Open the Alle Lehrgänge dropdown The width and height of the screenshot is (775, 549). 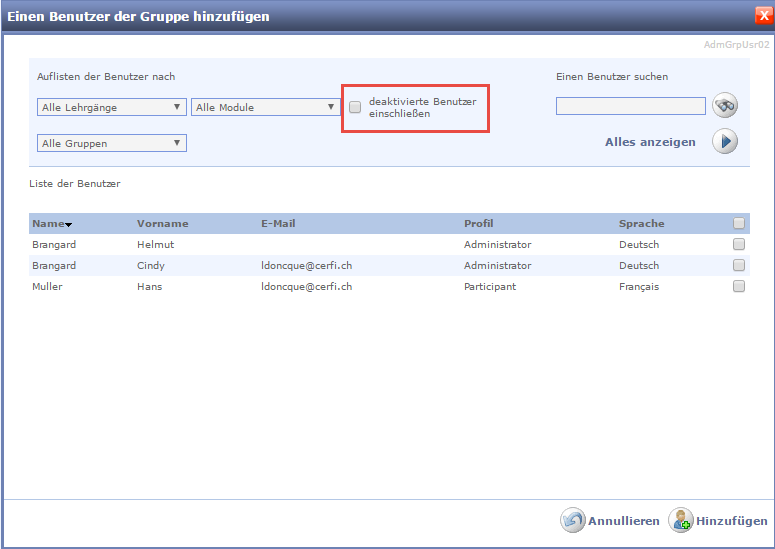pos(111,107)
